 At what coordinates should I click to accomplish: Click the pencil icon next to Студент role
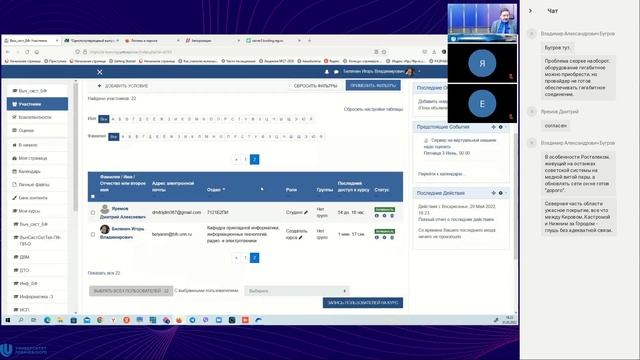[x=306, y=212]
